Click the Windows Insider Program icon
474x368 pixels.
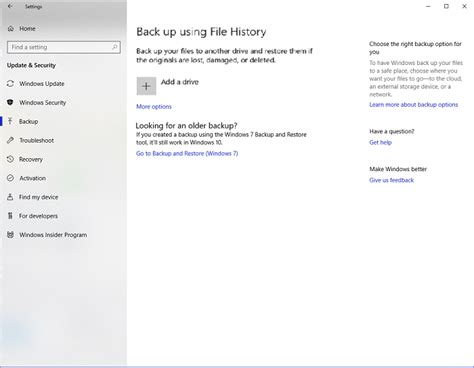point(10,235)
